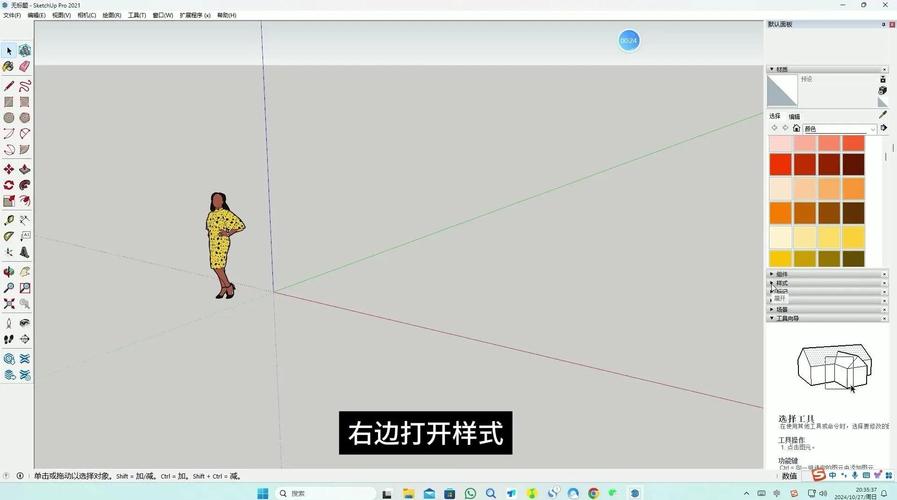Open the materials details arrow menu
This screenshot has height=500, width=897.
[x=884, y=128]
